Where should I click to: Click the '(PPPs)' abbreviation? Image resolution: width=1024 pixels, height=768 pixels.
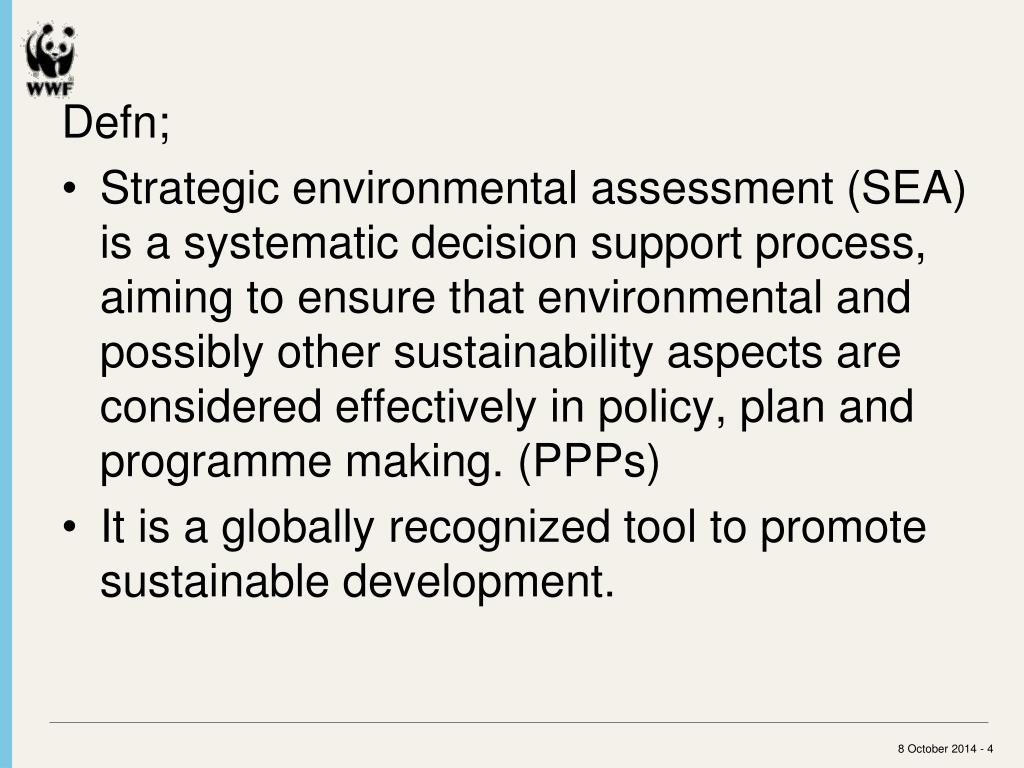pyautogui.click(x=588, y=462)
